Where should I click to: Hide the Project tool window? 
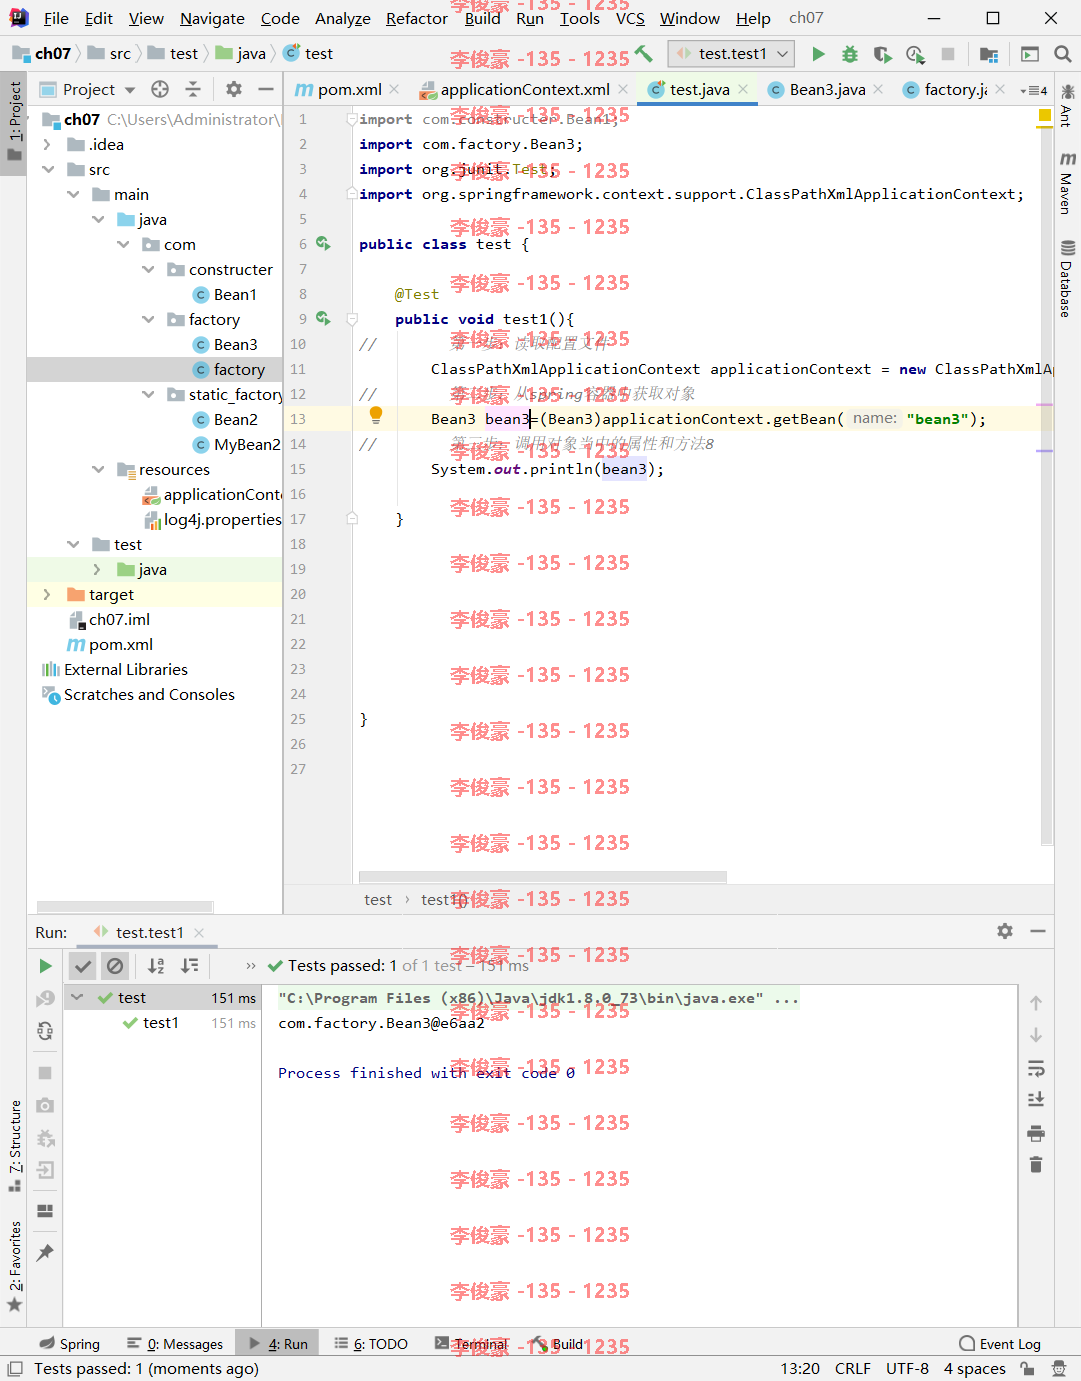265,89
